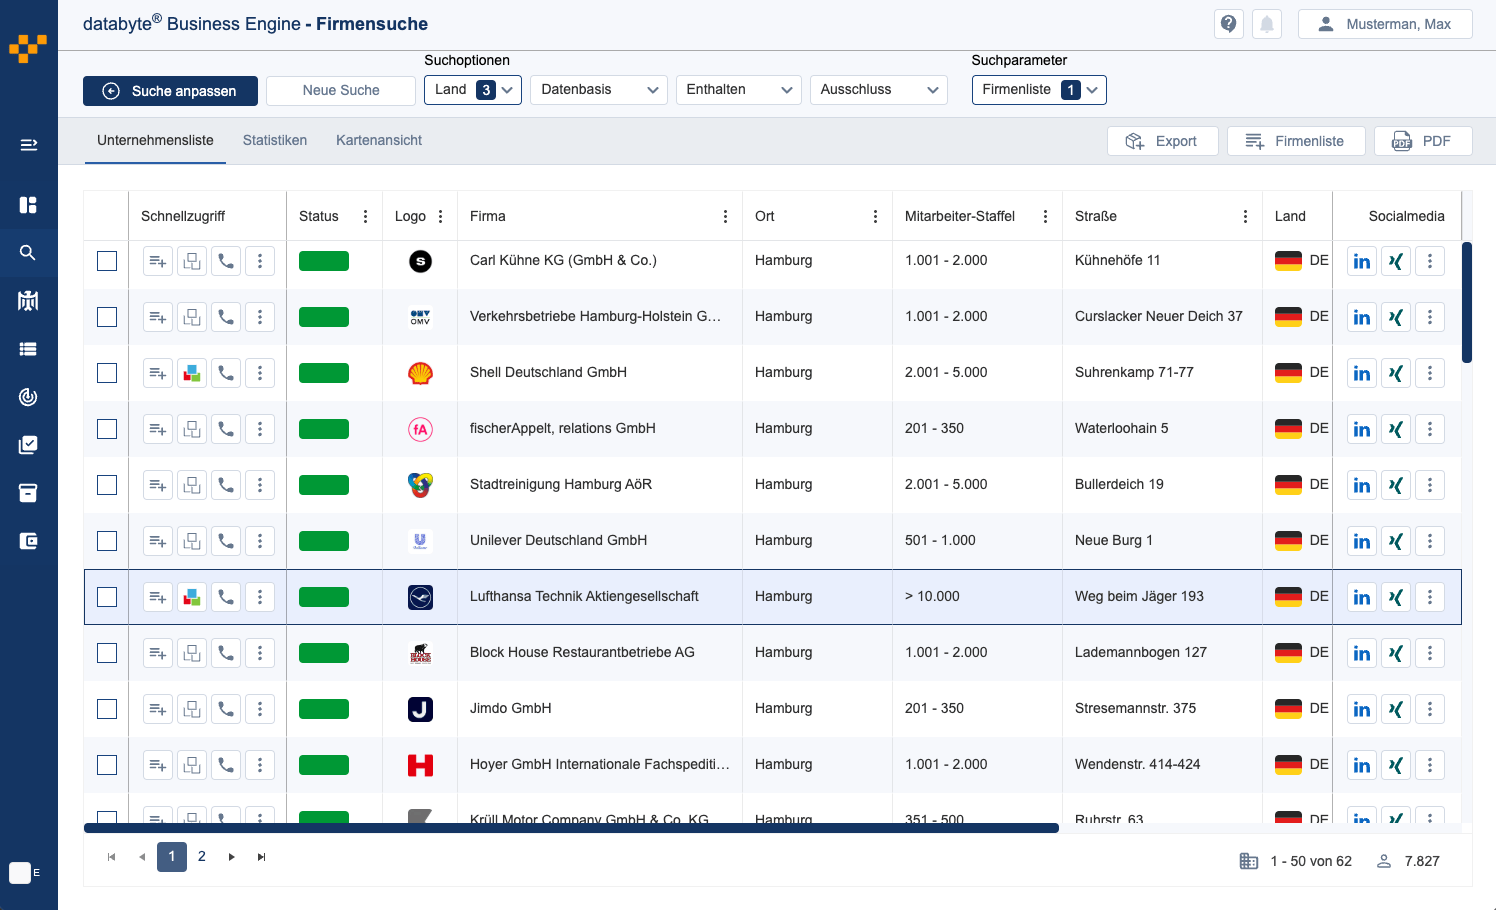Image resolution: width=1496 pixels, height=910 pixels.
Task: Switch to the Statistiken tab
Action: pos(274,141)
